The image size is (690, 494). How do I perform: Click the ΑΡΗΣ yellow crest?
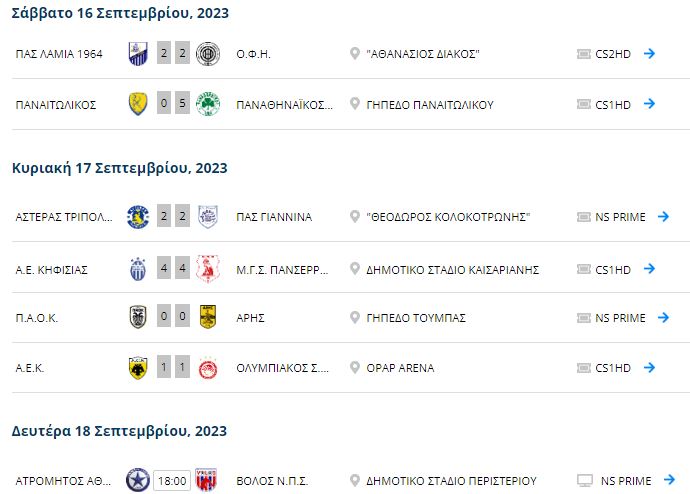(x=208, y=317)
